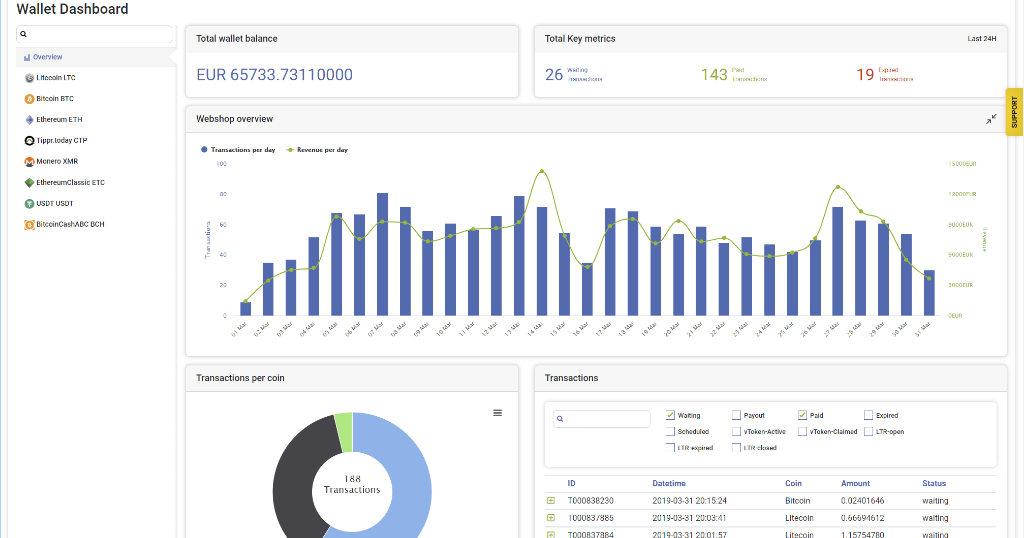The height and width of the screenshot is (538, 1024).
Task: Click the EthereumClassic ETC green icon
Action: pyautogui.click(x=29, y=183)
